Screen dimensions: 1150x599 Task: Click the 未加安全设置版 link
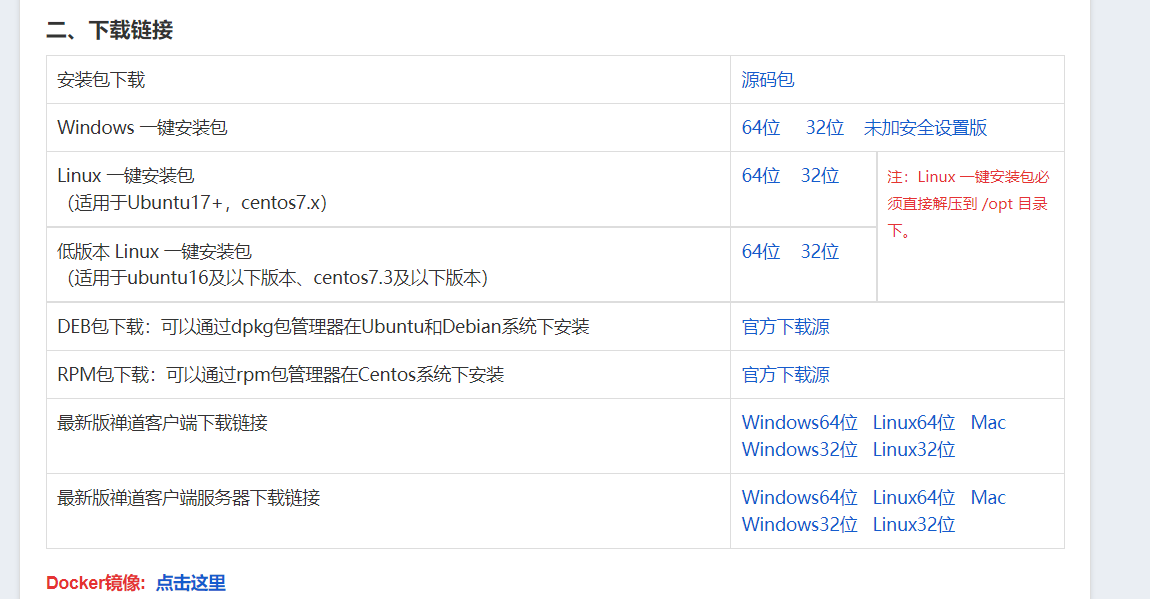[x=925, y=128]
